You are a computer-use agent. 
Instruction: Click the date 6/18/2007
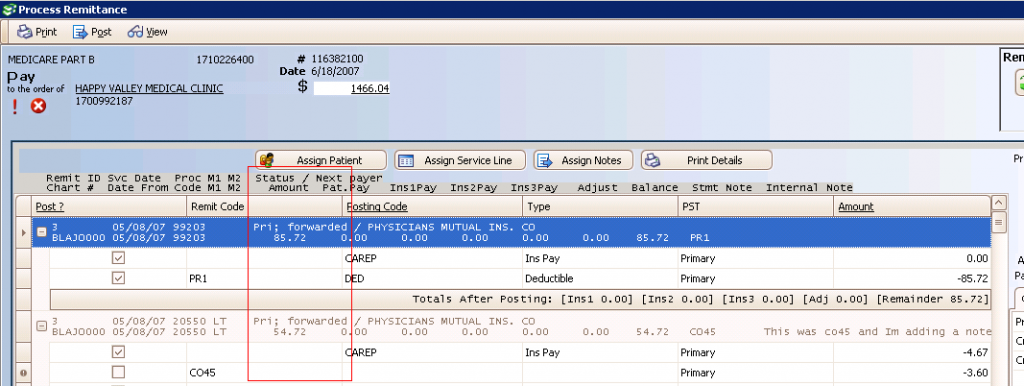(x=335, y=71)
